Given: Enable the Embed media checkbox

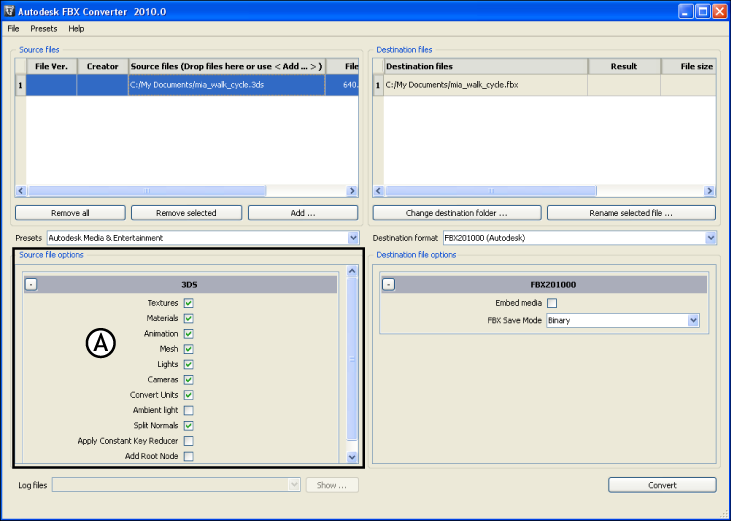Looking at the screenshot, I should pyautogui.click(x=552, y=303).
